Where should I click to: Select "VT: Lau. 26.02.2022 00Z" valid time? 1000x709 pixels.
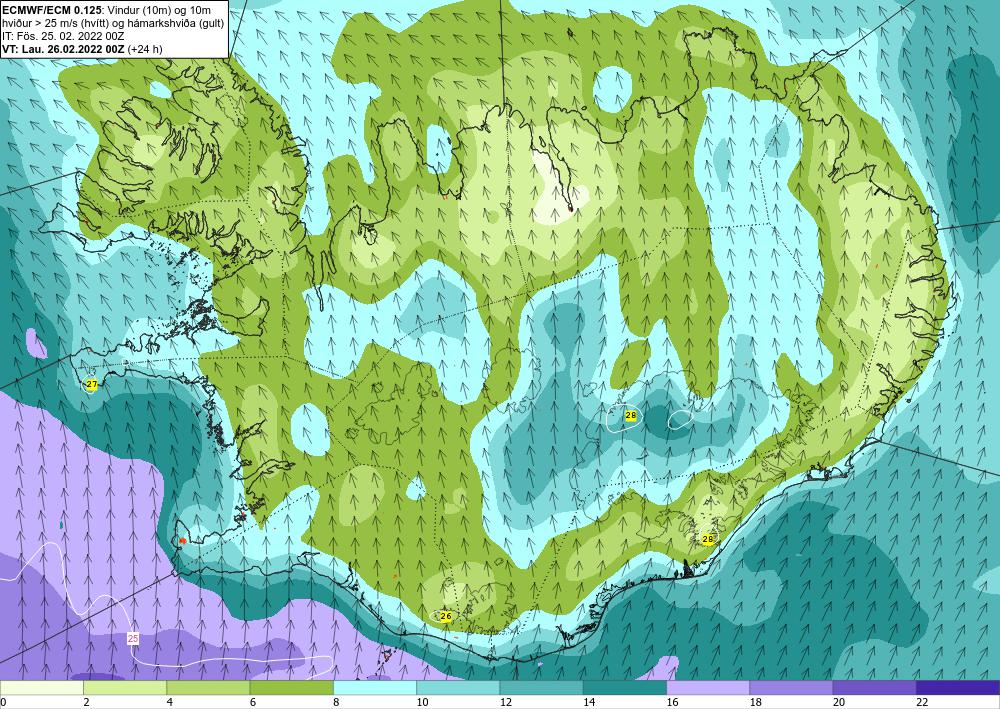pos(64,49)
